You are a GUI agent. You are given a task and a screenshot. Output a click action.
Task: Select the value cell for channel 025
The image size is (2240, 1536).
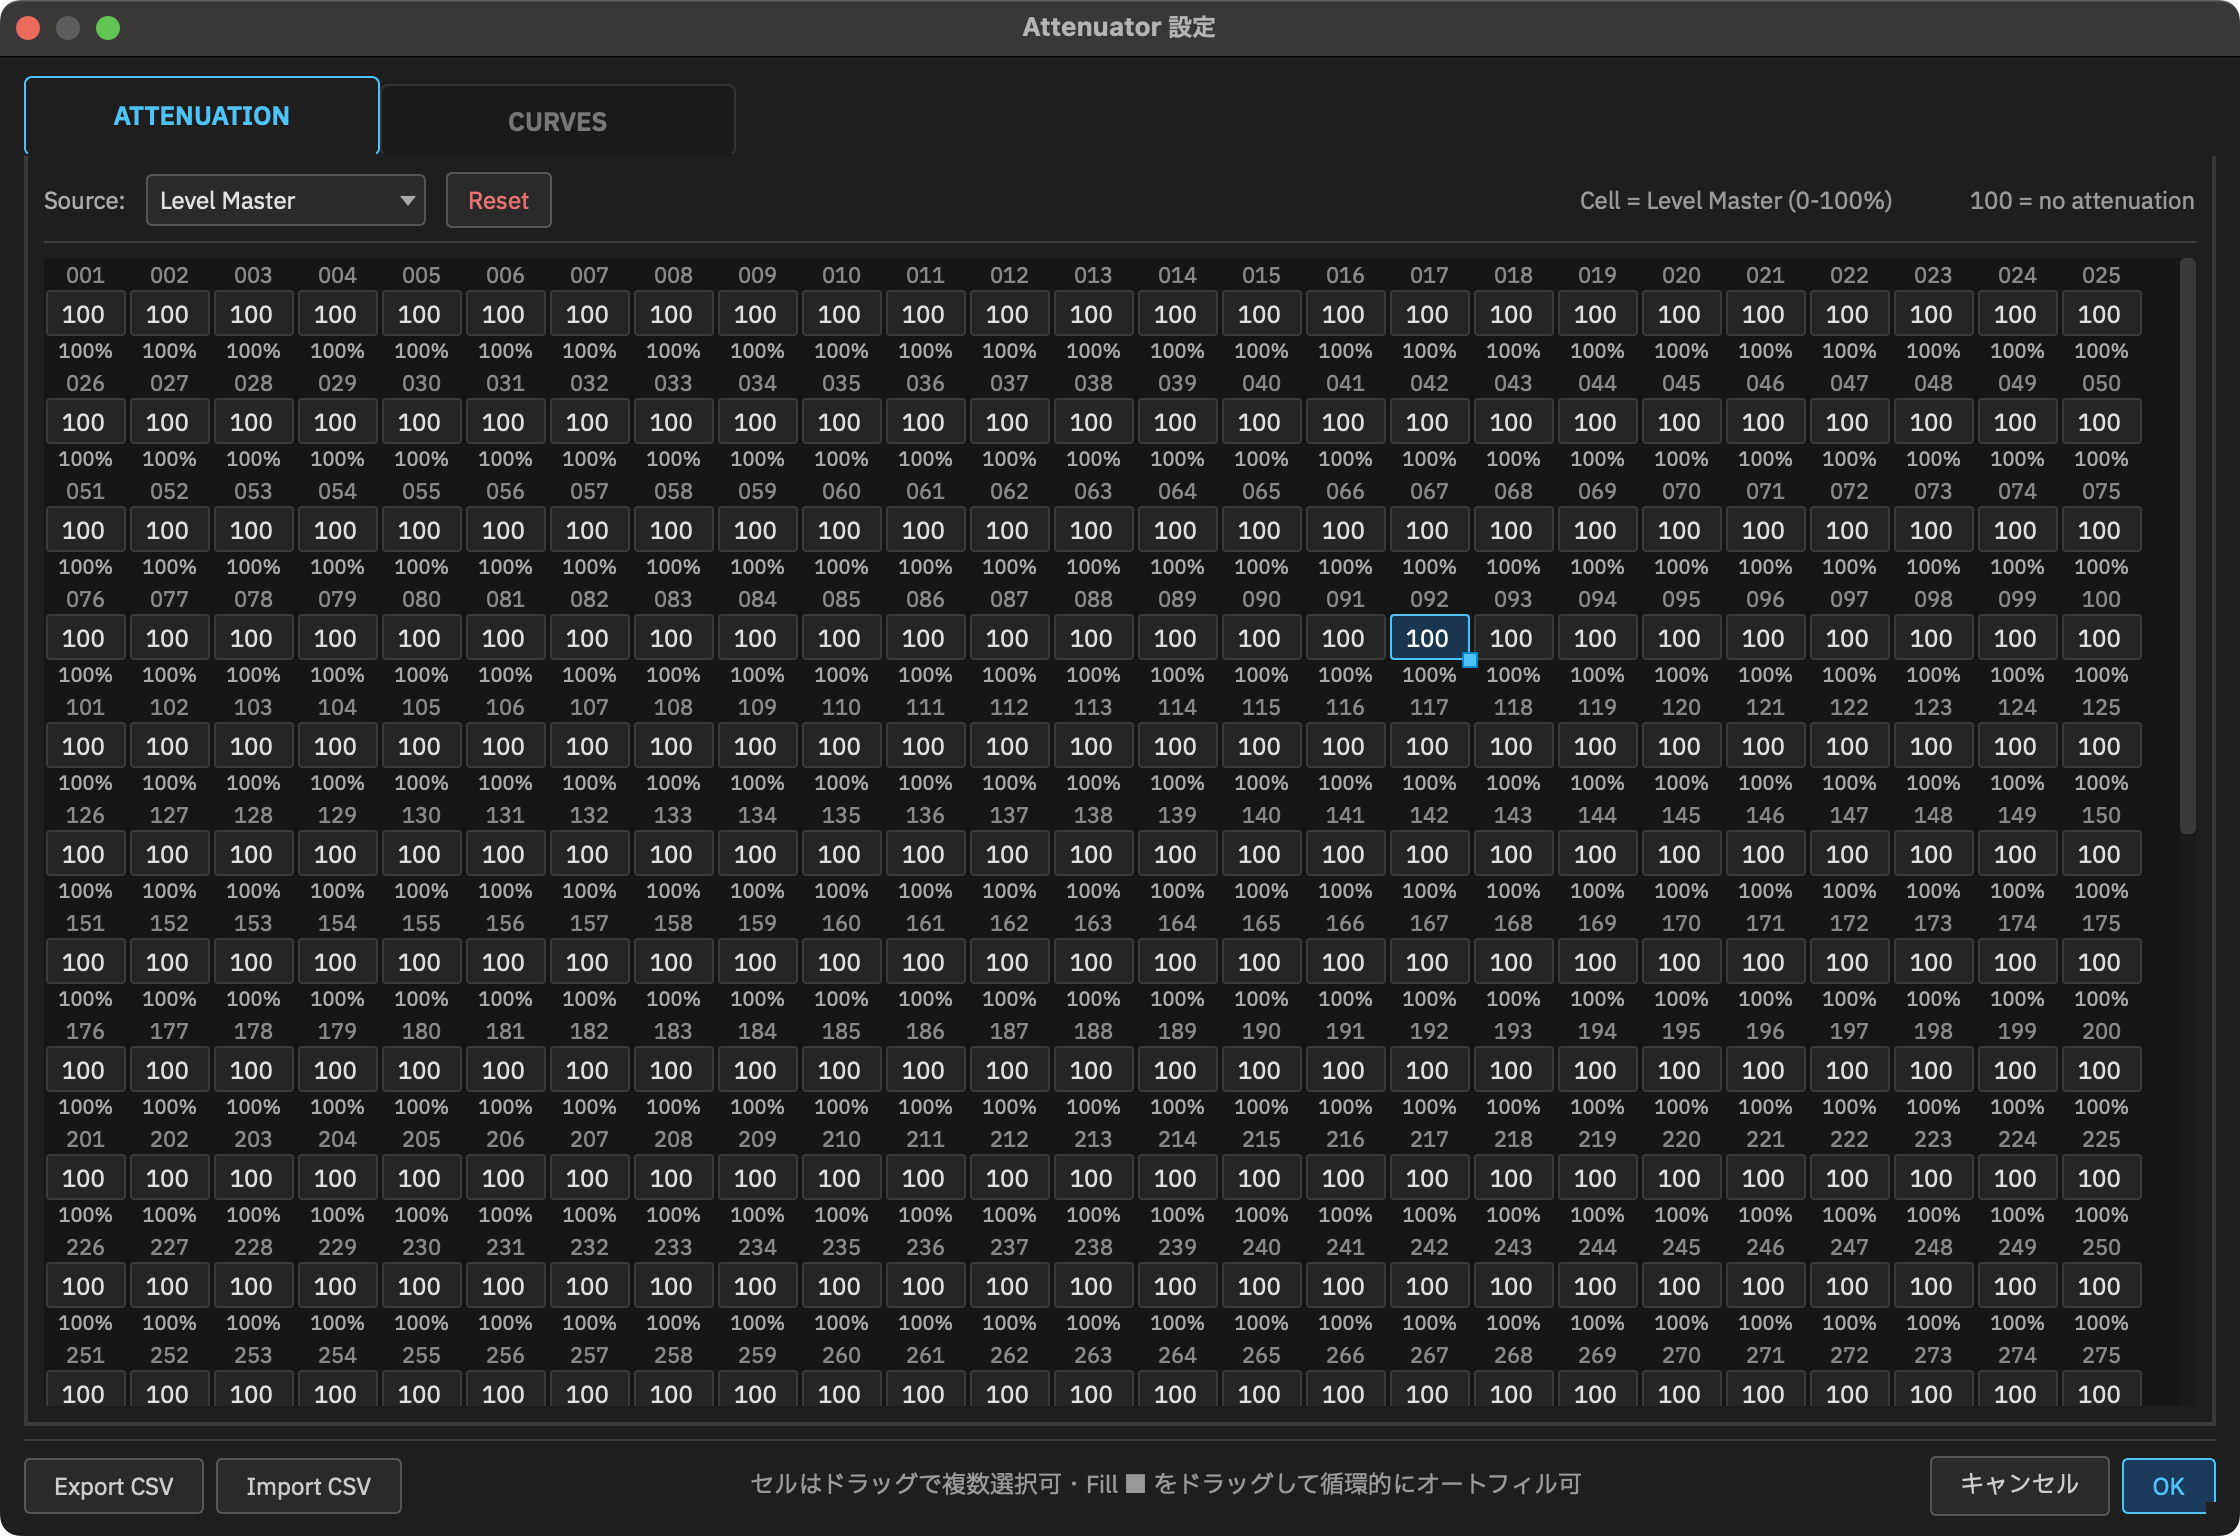click(x=2101, y=314)
